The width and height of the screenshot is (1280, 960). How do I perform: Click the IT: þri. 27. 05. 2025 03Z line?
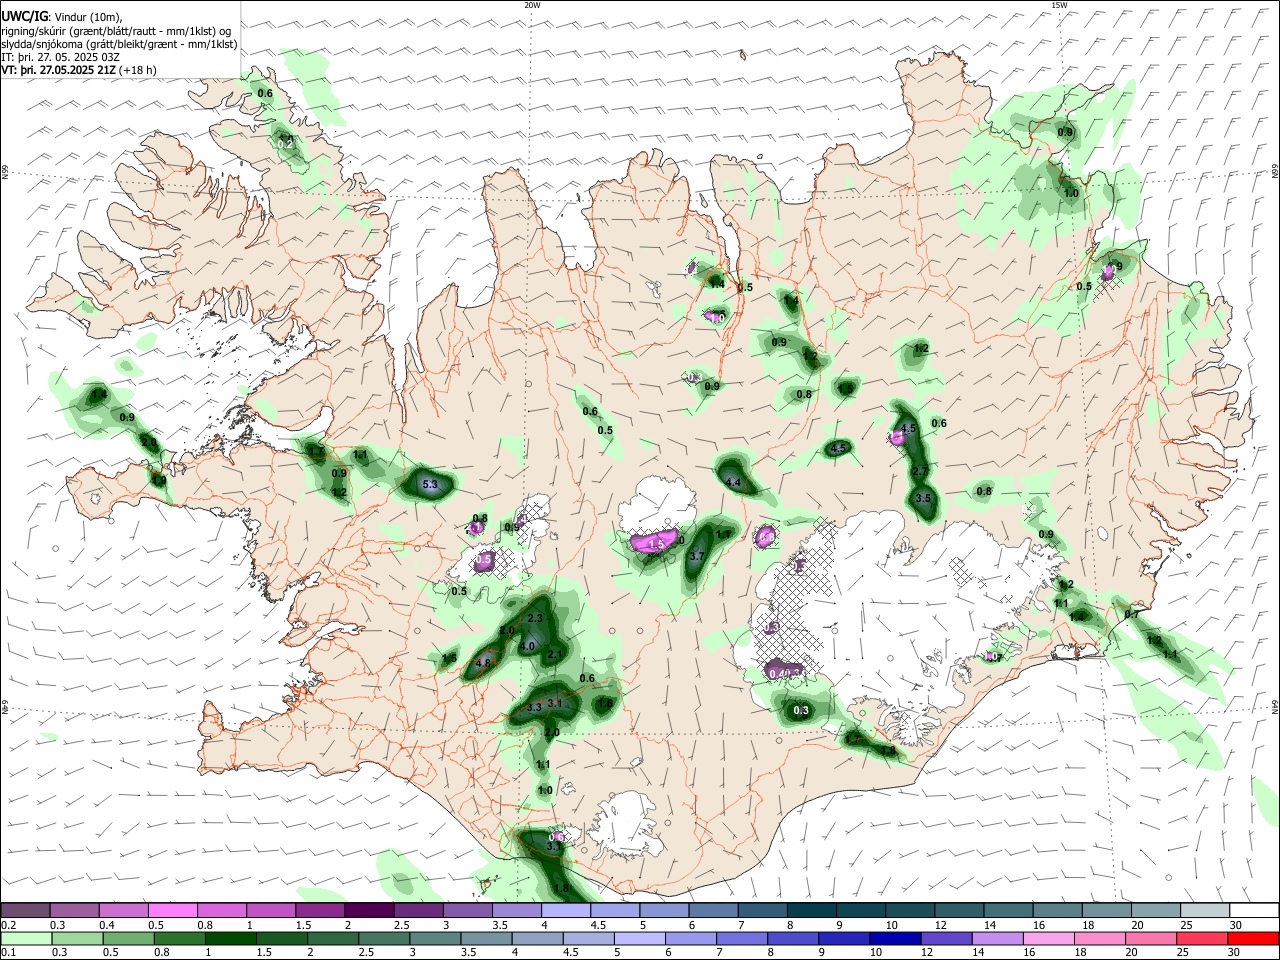coord(60,57)
